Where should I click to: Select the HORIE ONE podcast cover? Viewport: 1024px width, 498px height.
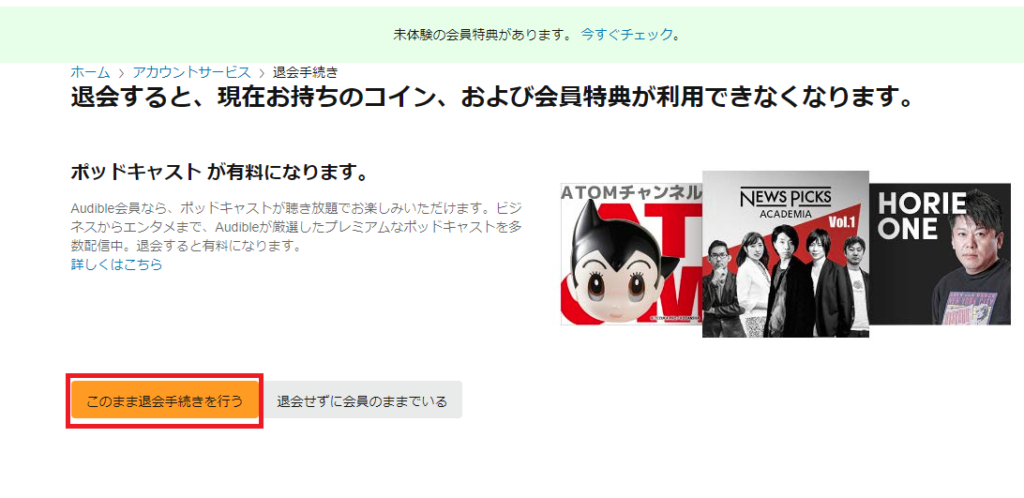940,254
